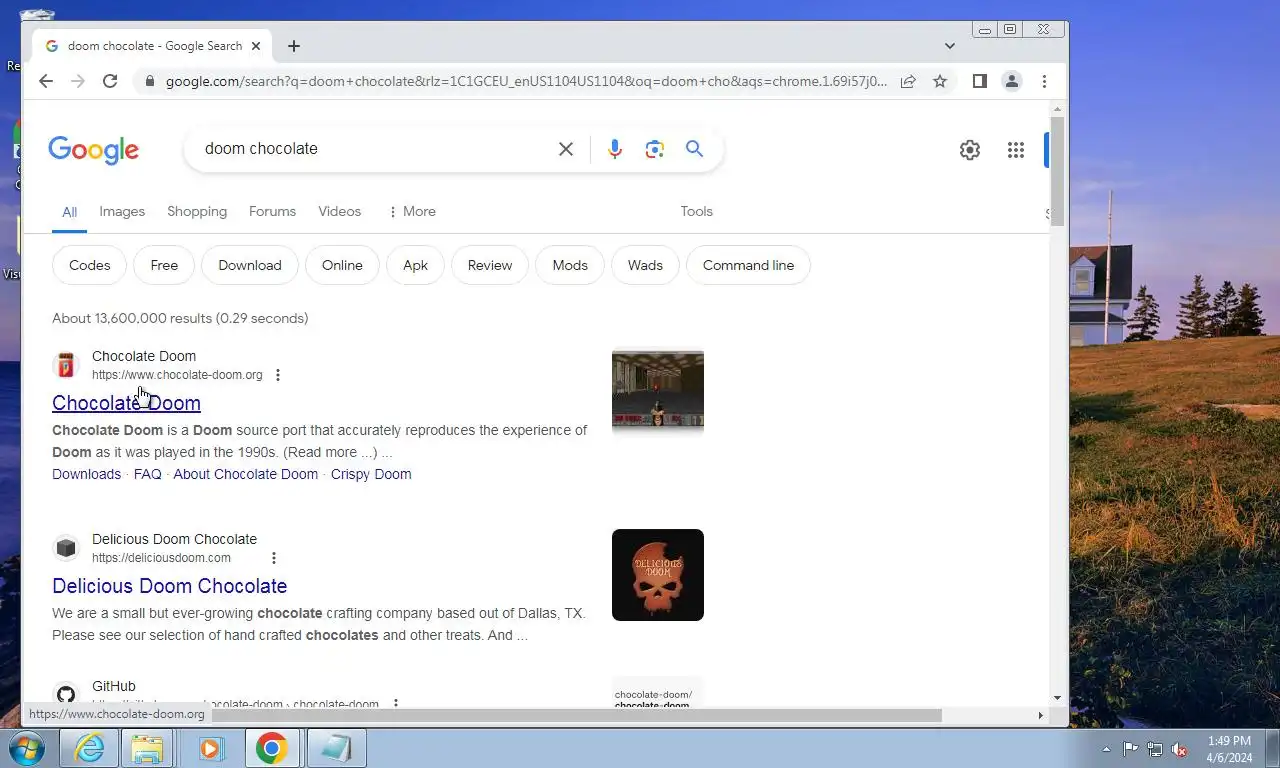
Task: Click the vertical scrollbar down arrow
Action: point(1058,698)
